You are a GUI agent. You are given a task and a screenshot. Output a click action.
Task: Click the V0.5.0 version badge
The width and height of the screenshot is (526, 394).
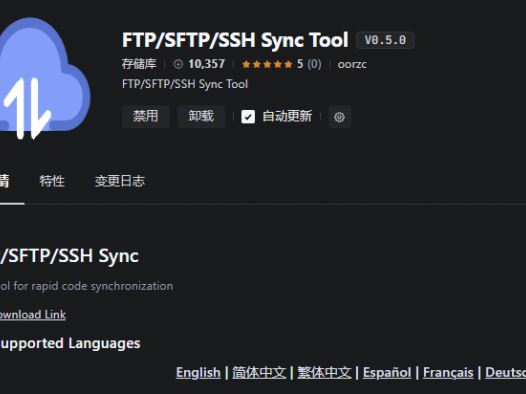tap(385, 40)
